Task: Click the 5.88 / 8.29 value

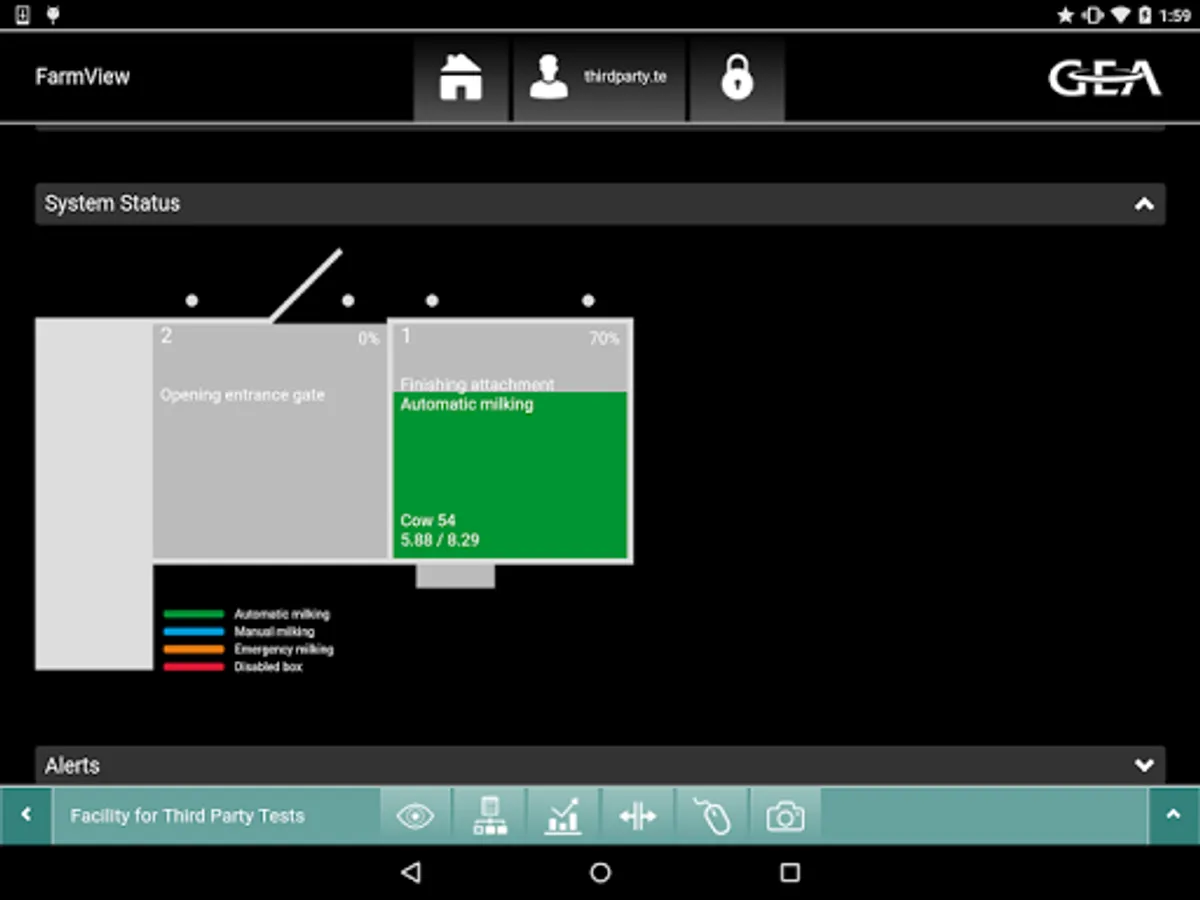Action: click(440, 540)
